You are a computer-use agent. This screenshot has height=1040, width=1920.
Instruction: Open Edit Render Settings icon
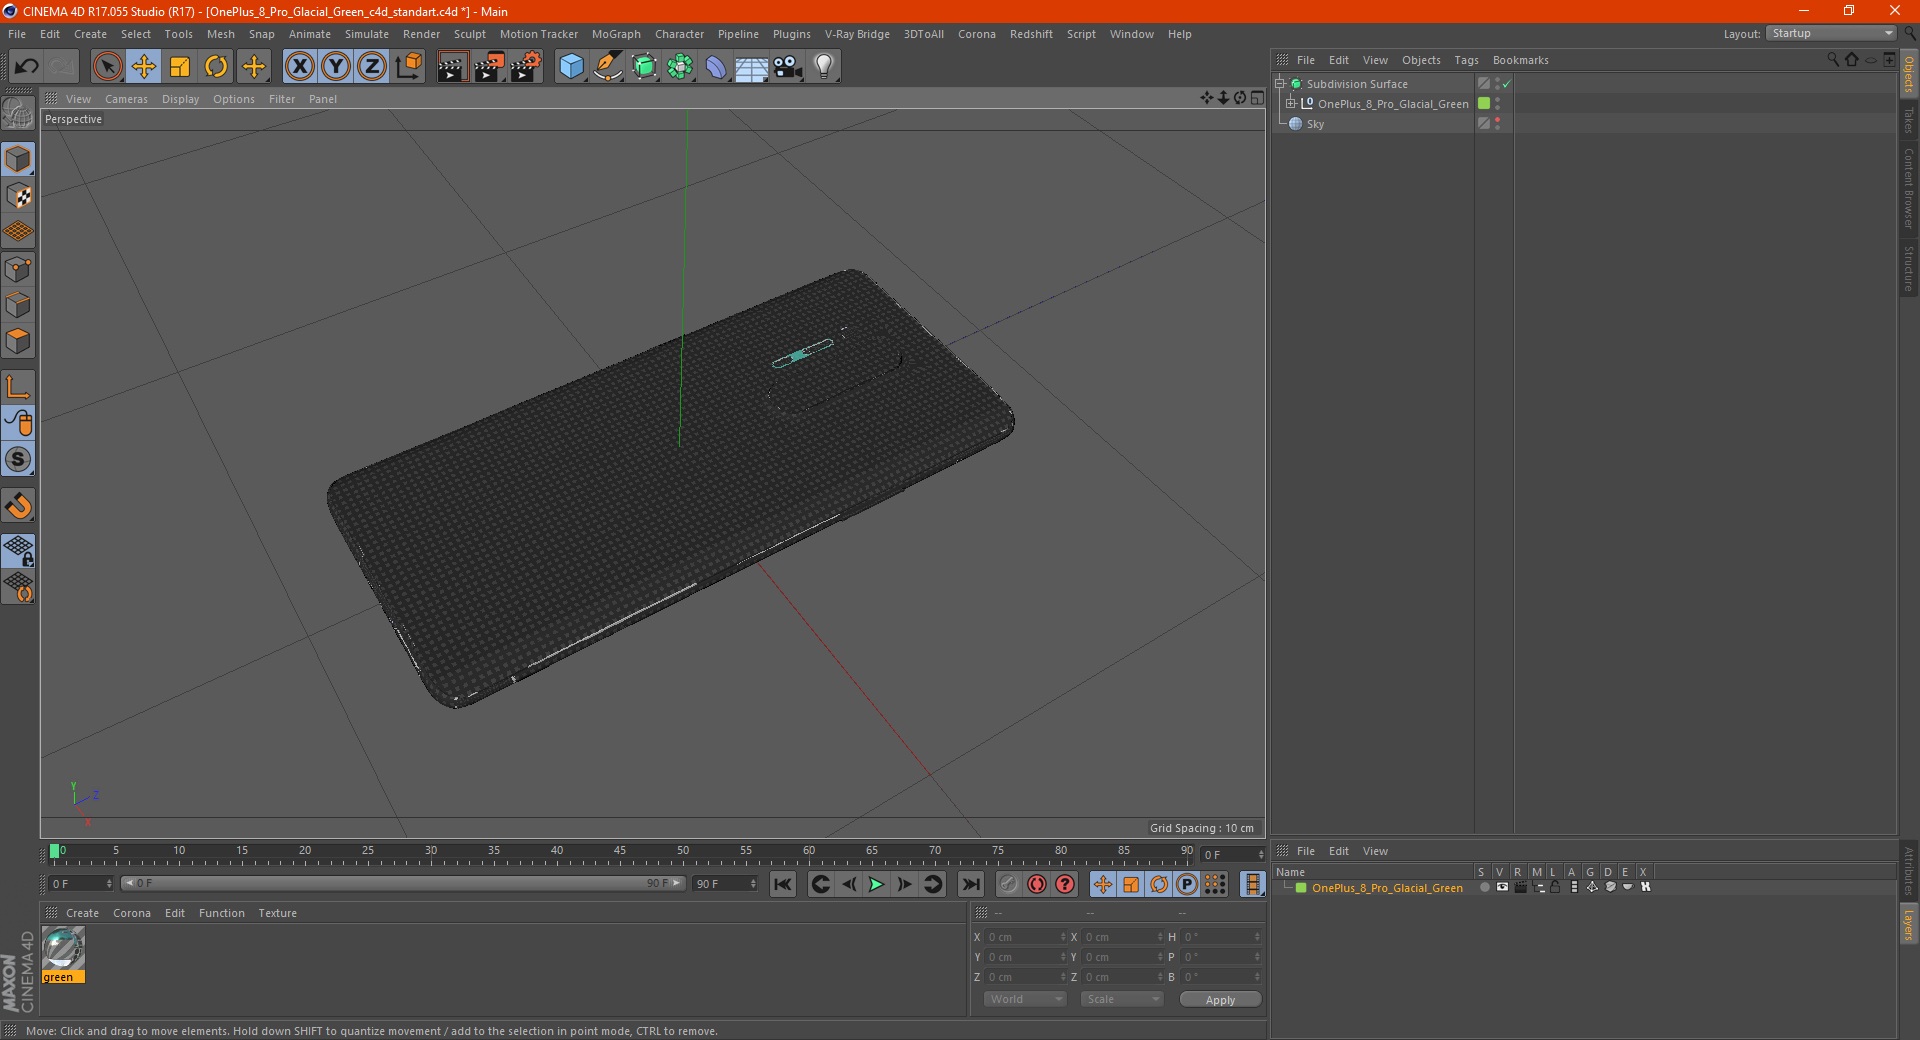point(526,67)
